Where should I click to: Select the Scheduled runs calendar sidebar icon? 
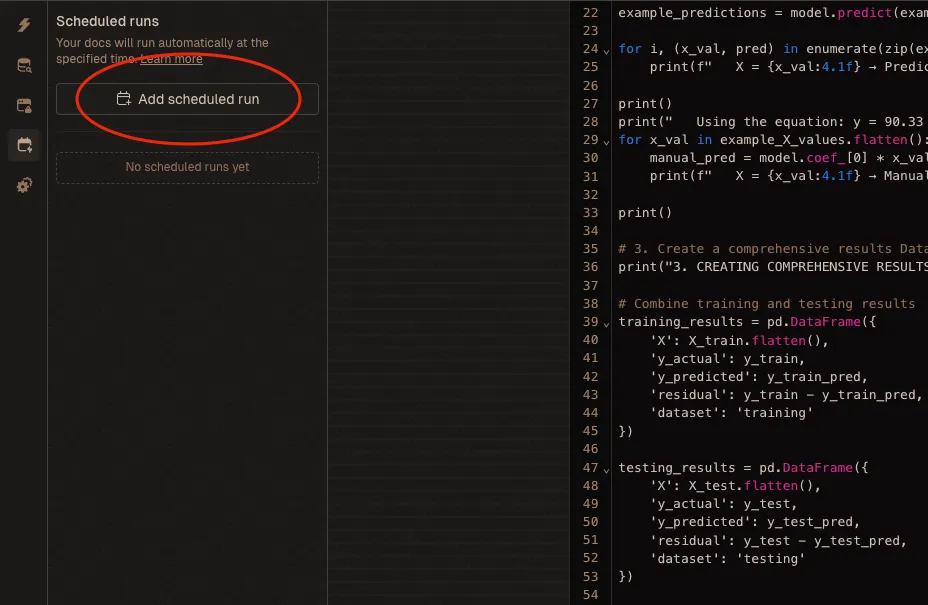(24, 145)
